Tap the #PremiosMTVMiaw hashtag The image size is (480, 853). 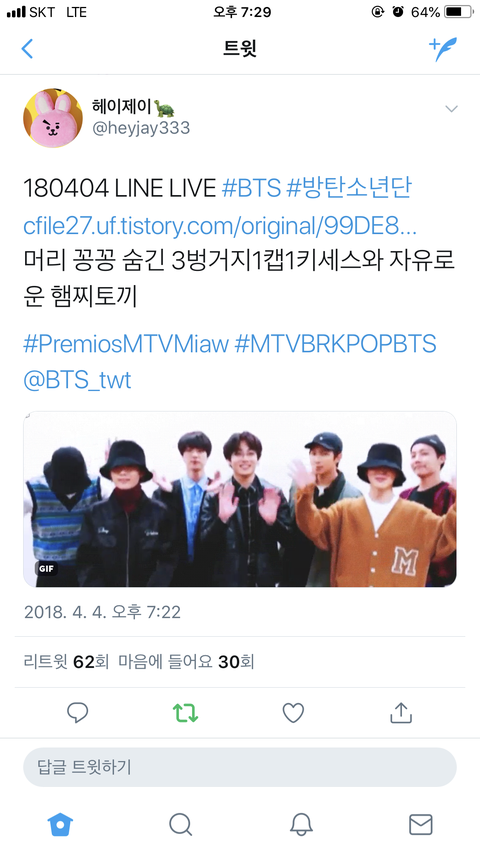point(126,344)
